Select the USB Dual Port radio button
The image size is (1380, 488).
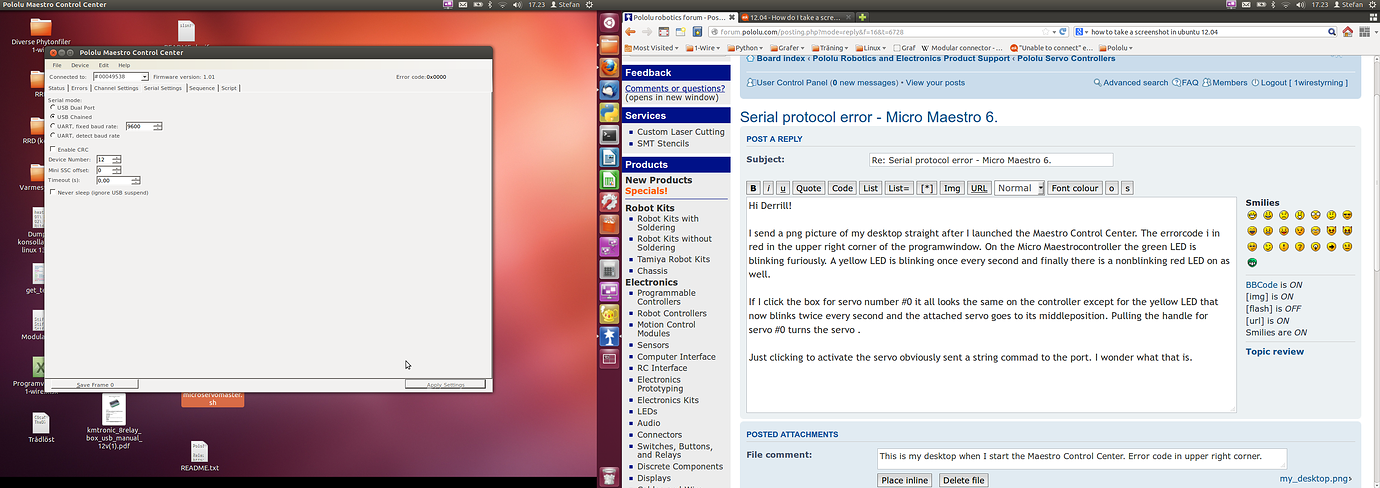pyautogui.click(x=53, y=108)
